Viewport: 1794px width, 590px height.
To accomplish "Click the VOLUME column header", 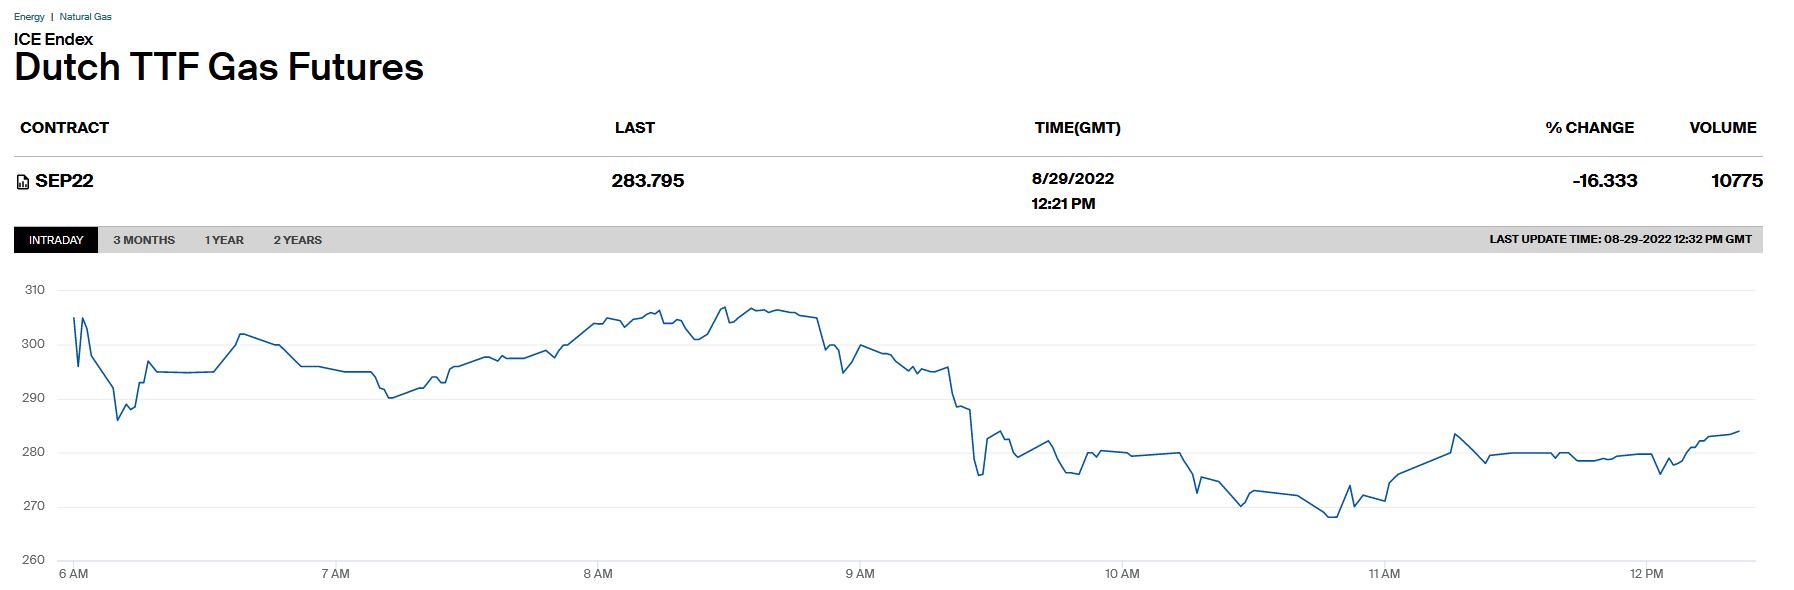I will pos(1722,128).
